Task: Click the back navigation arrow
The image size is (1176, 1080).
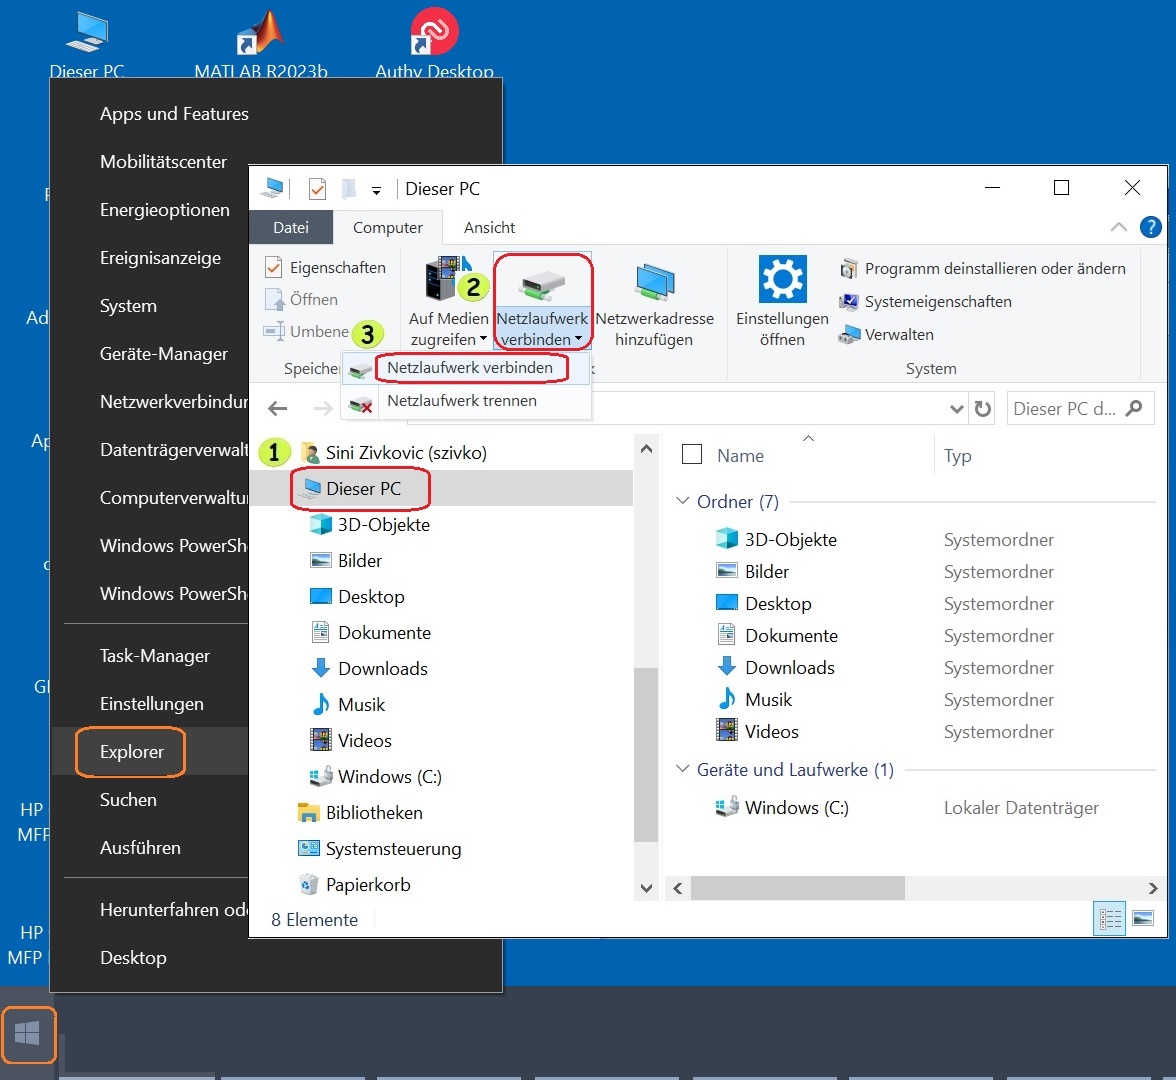Action: point(280,408)
